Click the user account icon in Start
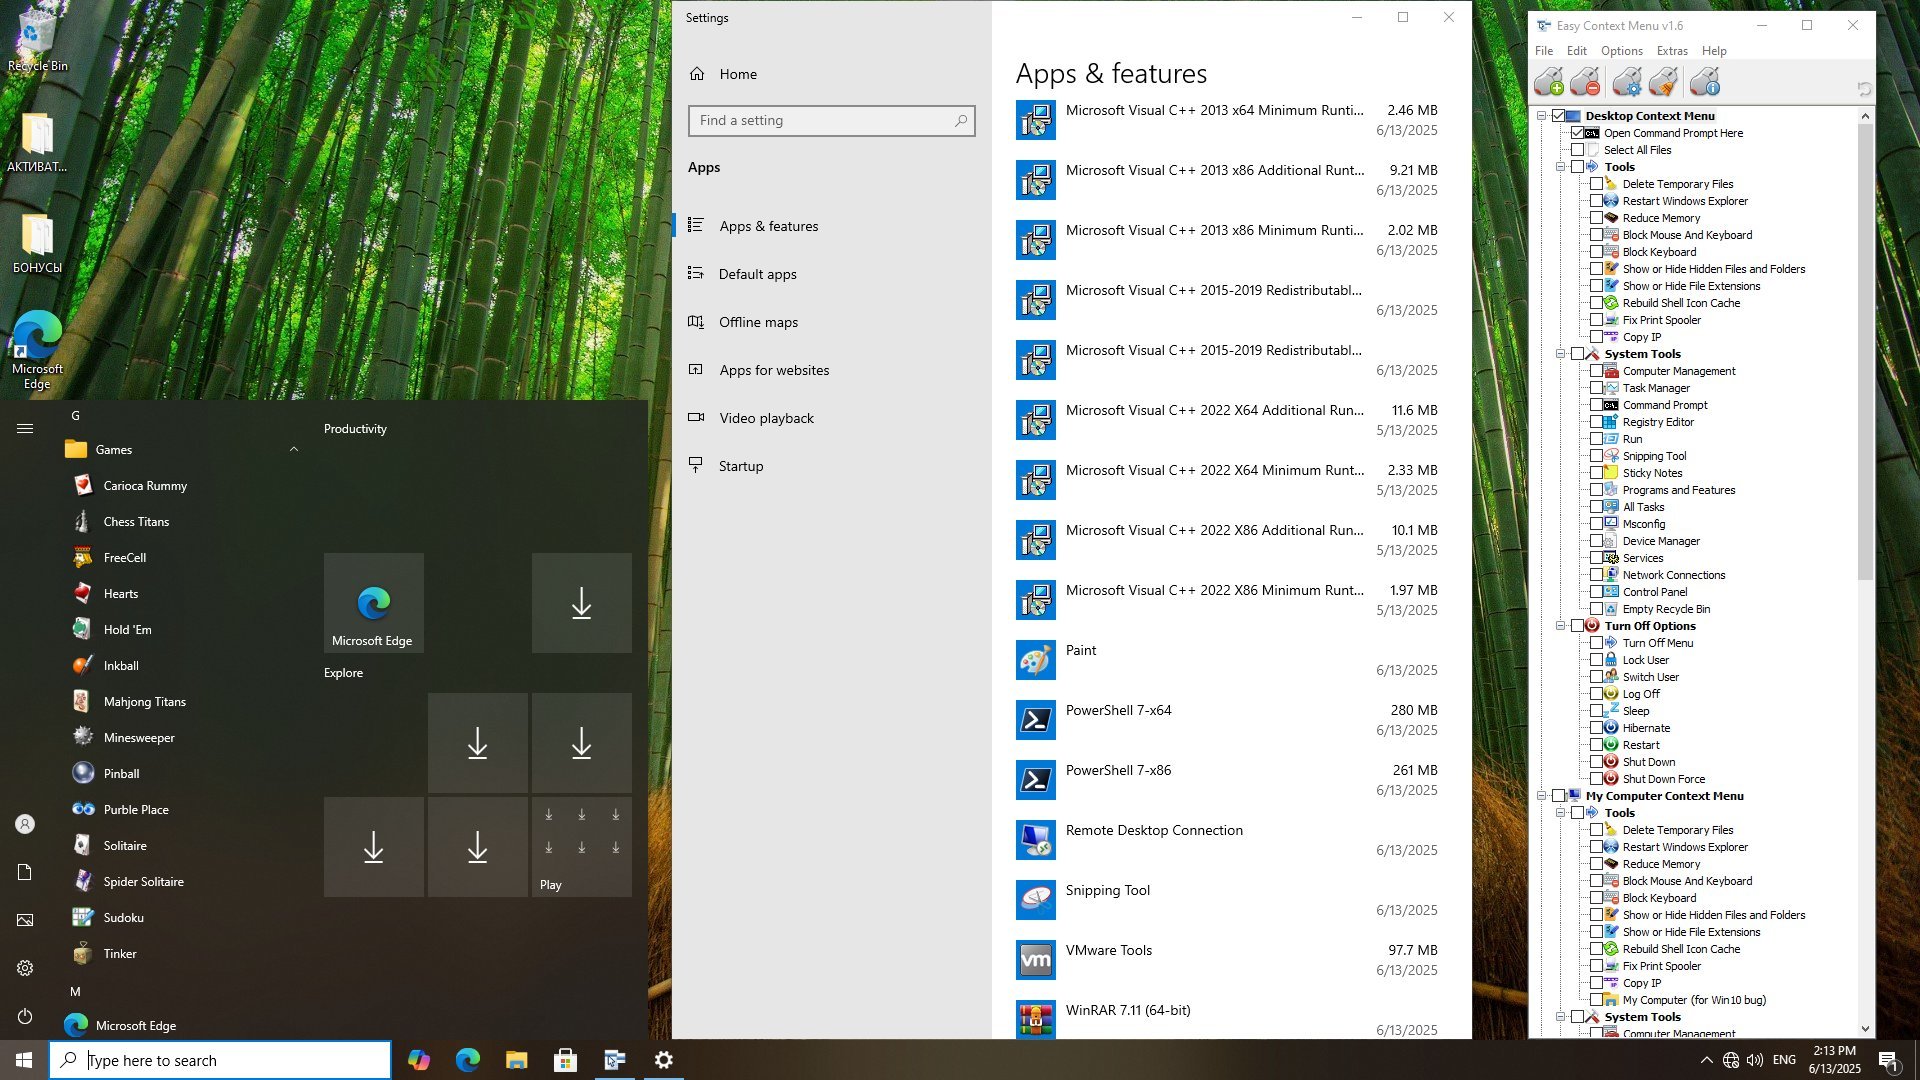This screenshot has width=1920, height=1080. tap(25, 824)
